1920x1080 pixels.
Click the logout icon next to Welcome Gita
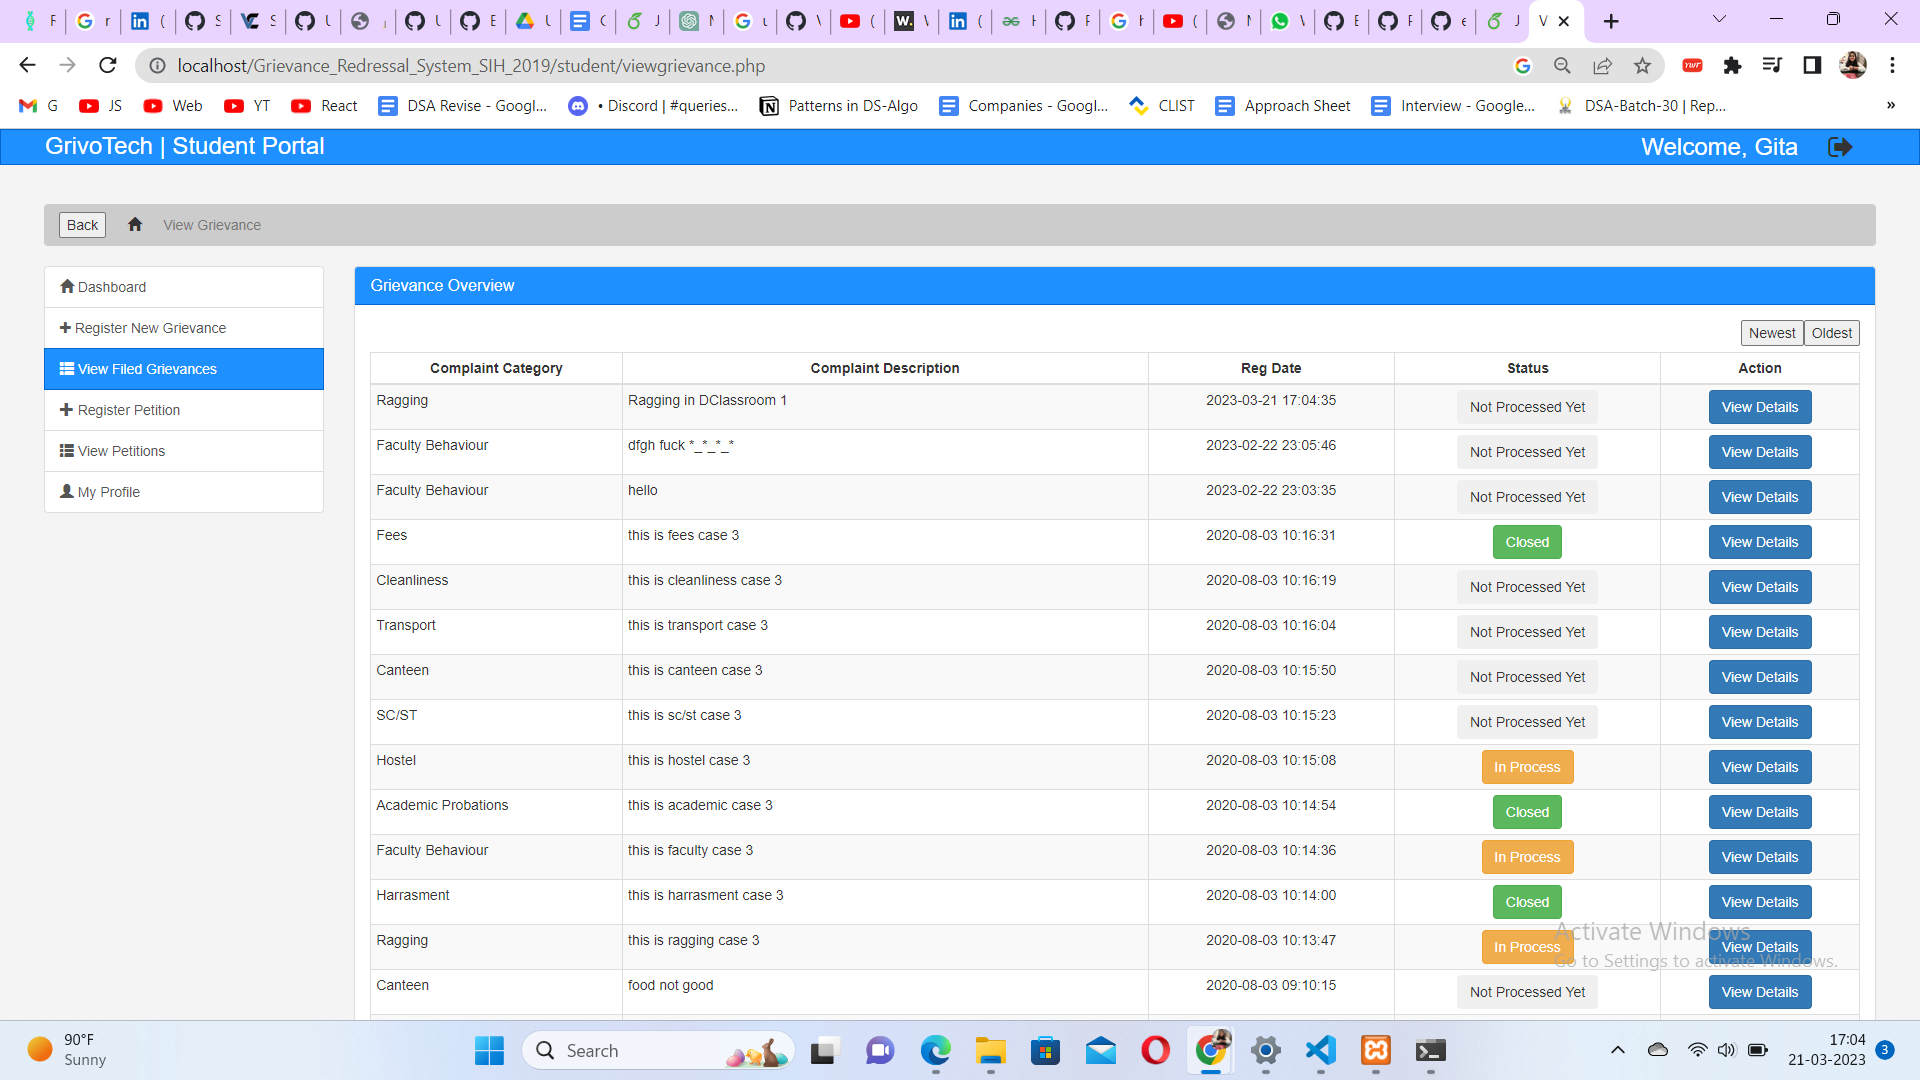click(x=1841, y=147)
